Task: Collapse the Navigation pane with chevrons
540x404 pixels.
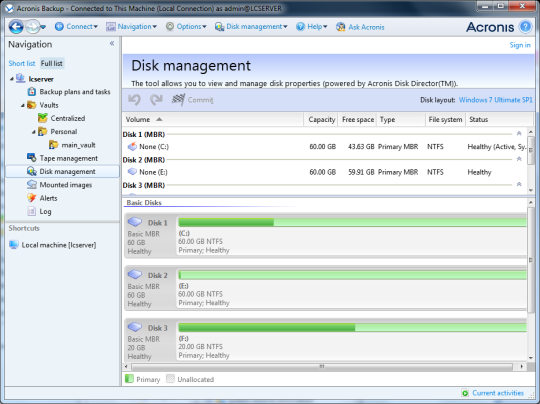Action: click(112, 43)
